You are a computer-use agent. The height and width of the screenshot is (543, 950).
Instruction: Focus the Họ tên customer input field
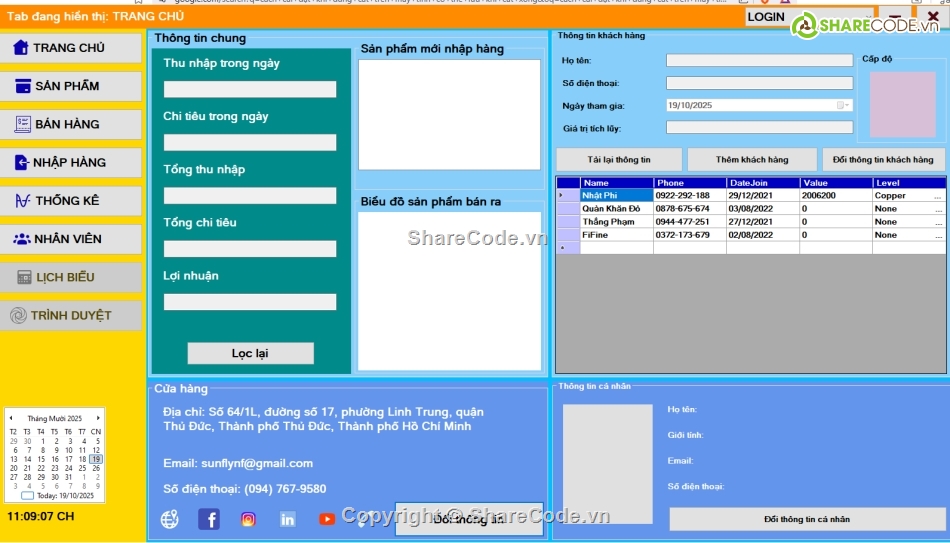pyautogui.click(x=759, y=61)
